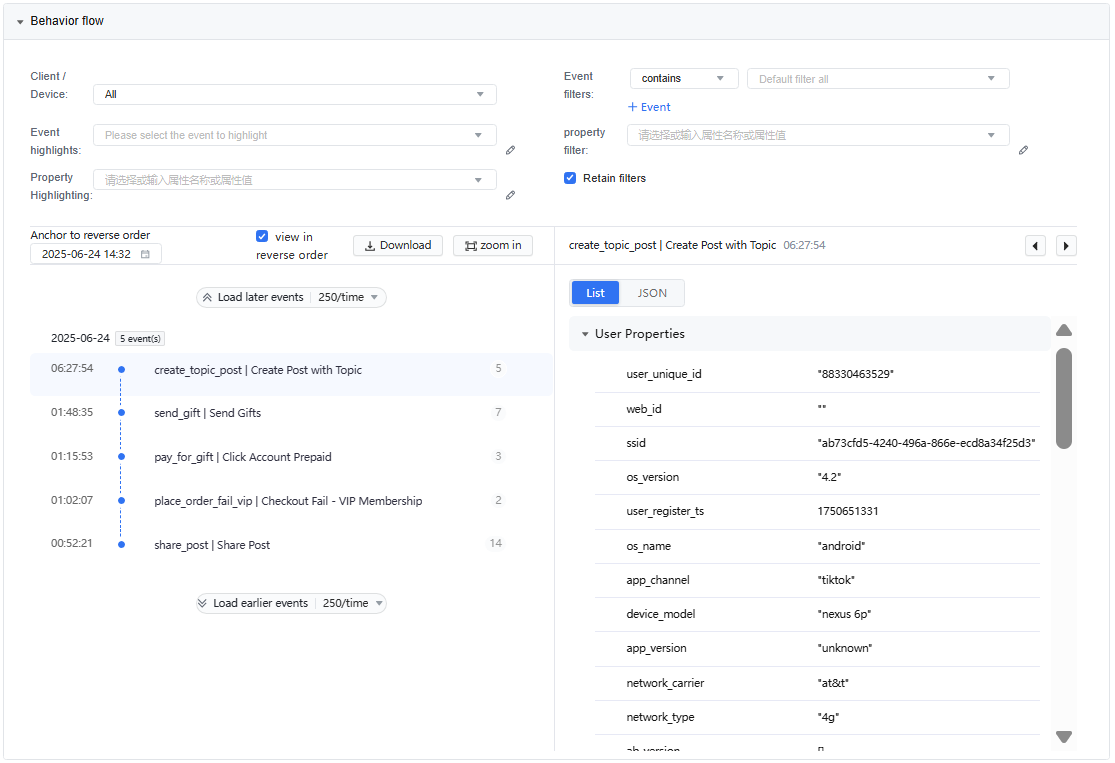The width and height of the screenshot is (1115, 763).
Task: Go to previous event with left arrow
Action: [1035, 246]
